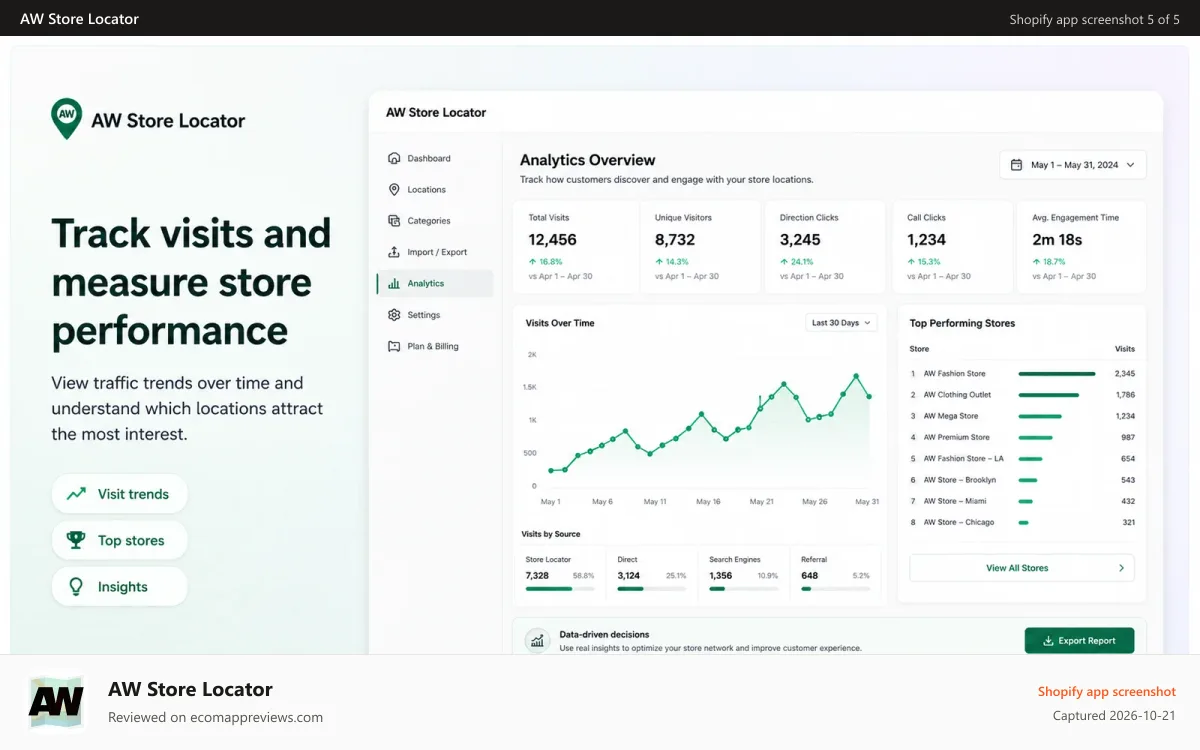The width and height of the screenshot is (1200, 750).
Task: Click the Total Visits 12,456 card
Action: (x=576, y=248)
